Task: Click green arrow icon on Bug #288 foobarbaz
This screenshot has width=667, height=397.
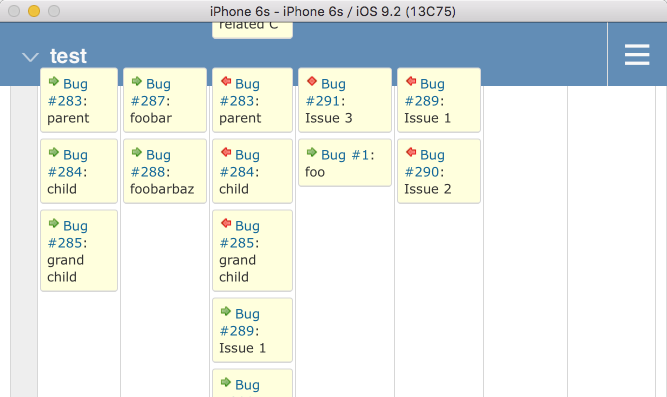Action: [x=137, y=152]
